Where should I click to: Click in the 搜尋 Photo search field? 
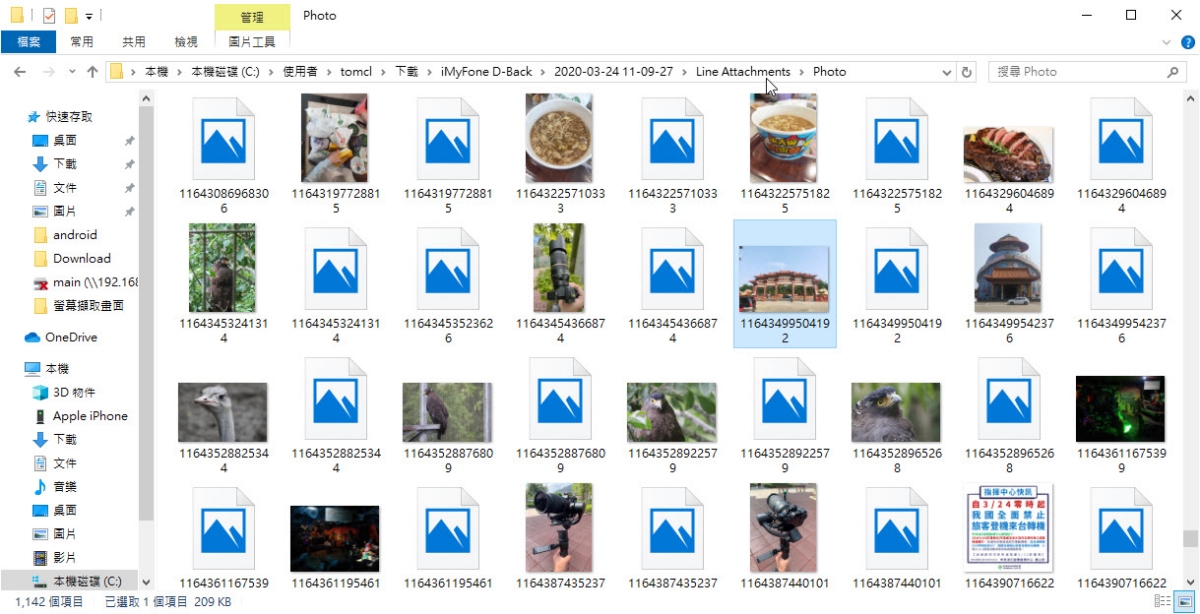pos(1075,72)
